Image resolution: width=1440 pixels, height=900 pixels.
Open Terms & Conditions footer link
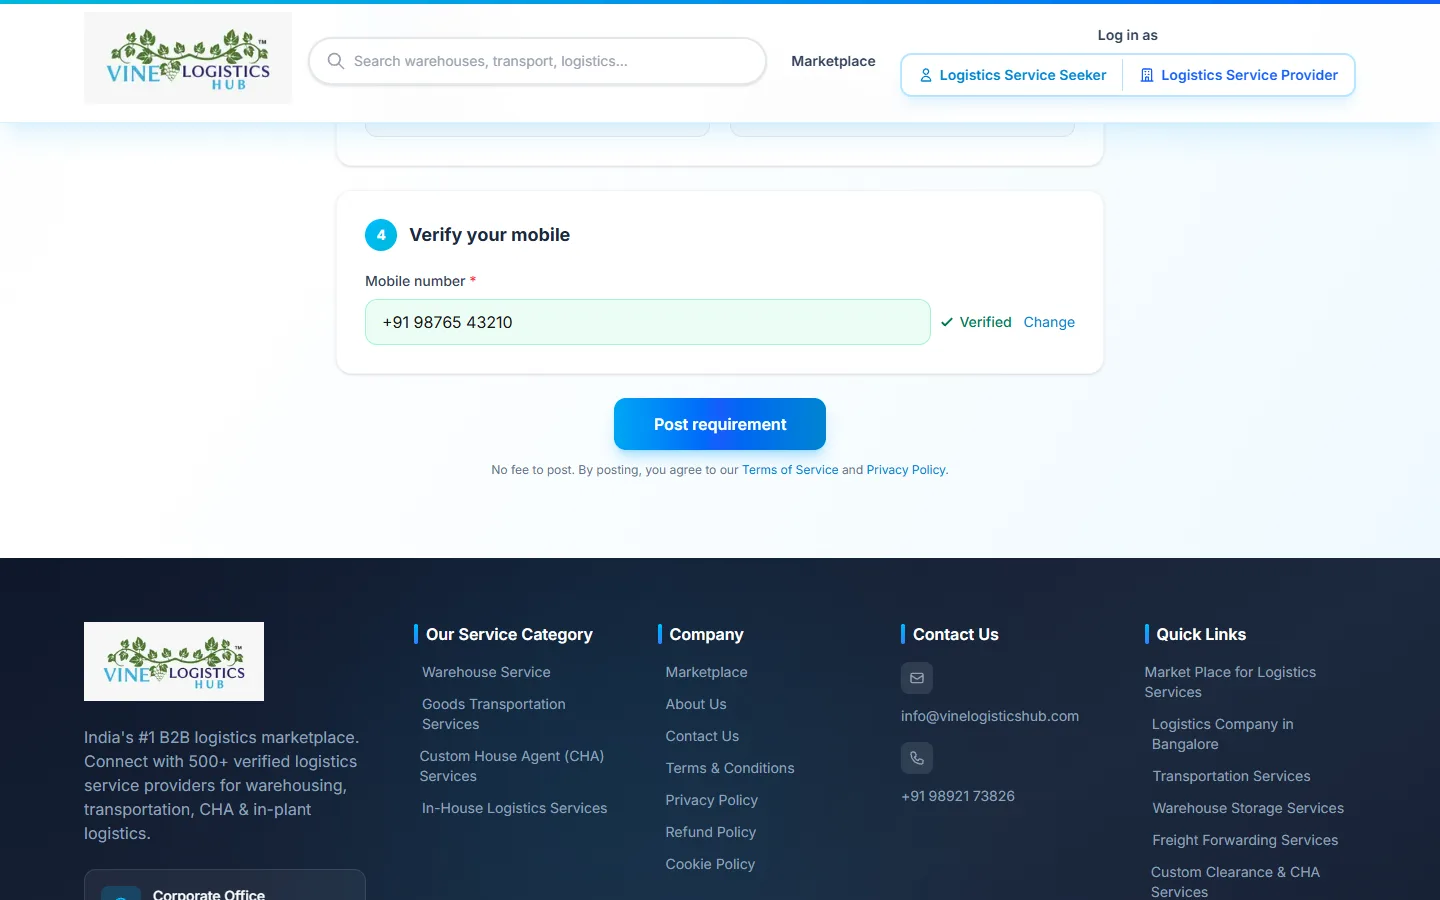pyautogui.click(x=730, y=768)
